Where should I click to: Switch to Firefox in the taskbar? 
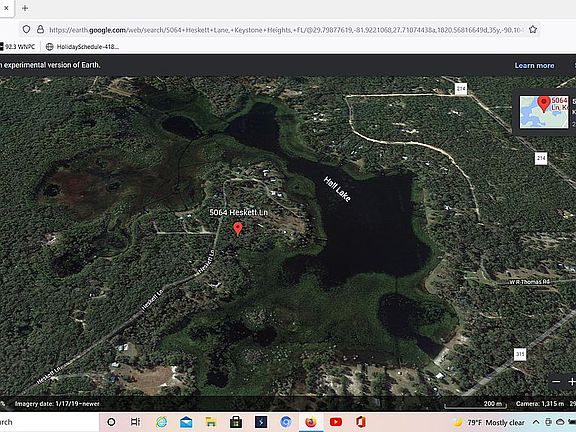[311, 422]
